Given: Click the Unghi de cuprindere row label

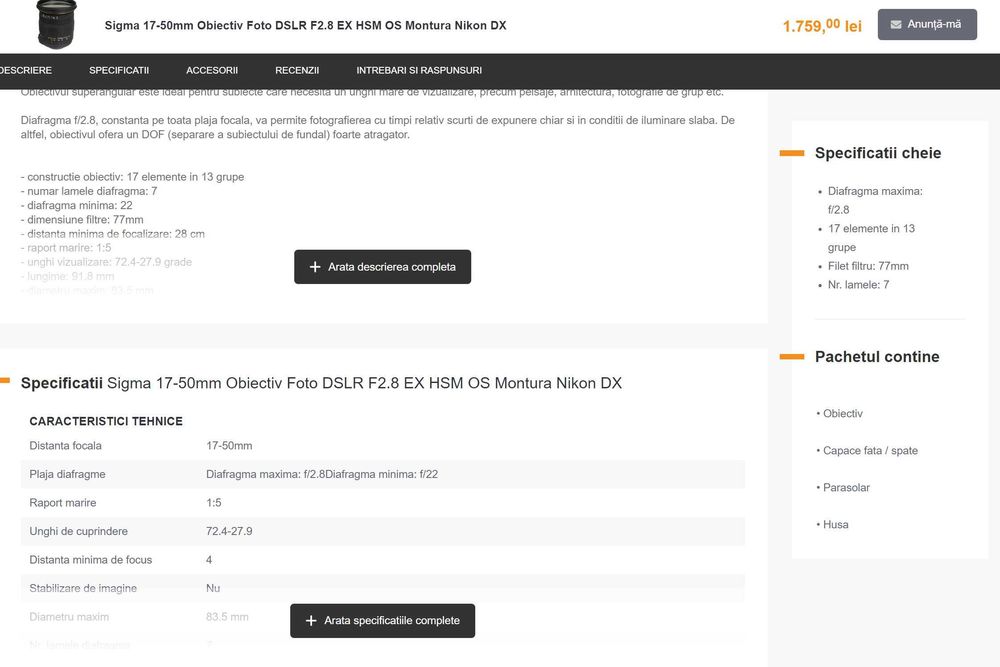Looking at the screenshot, I should pos(78,531).
